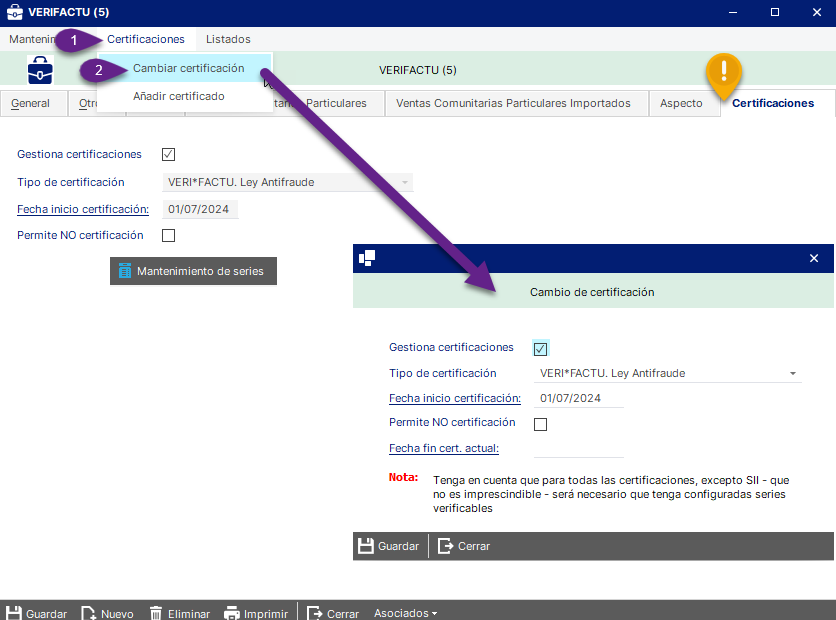
Task: Toggle Permite NO certificación in main form
Action: coord(168,236)
